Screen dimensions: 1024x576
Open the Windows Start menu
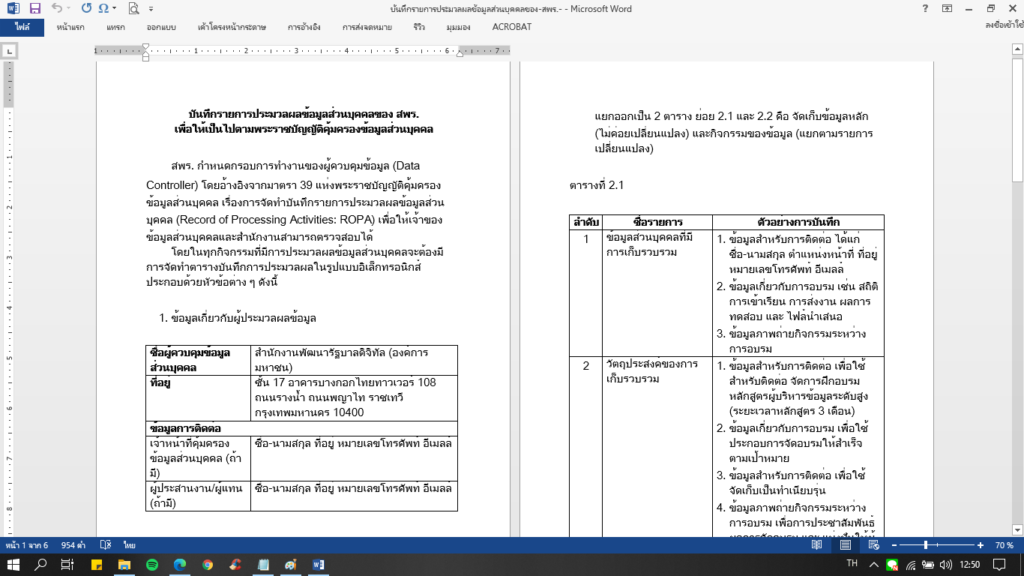tap(13, 565)
